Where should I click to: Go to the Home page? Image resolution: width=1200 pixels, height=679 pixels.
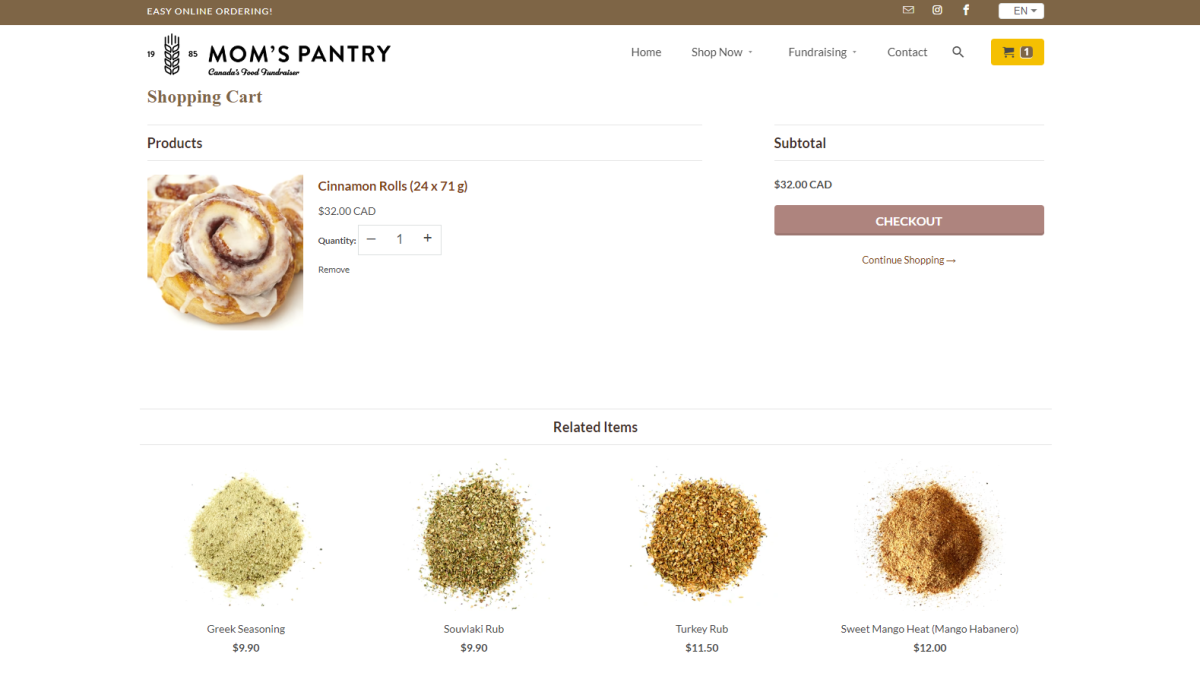[646, 52]
